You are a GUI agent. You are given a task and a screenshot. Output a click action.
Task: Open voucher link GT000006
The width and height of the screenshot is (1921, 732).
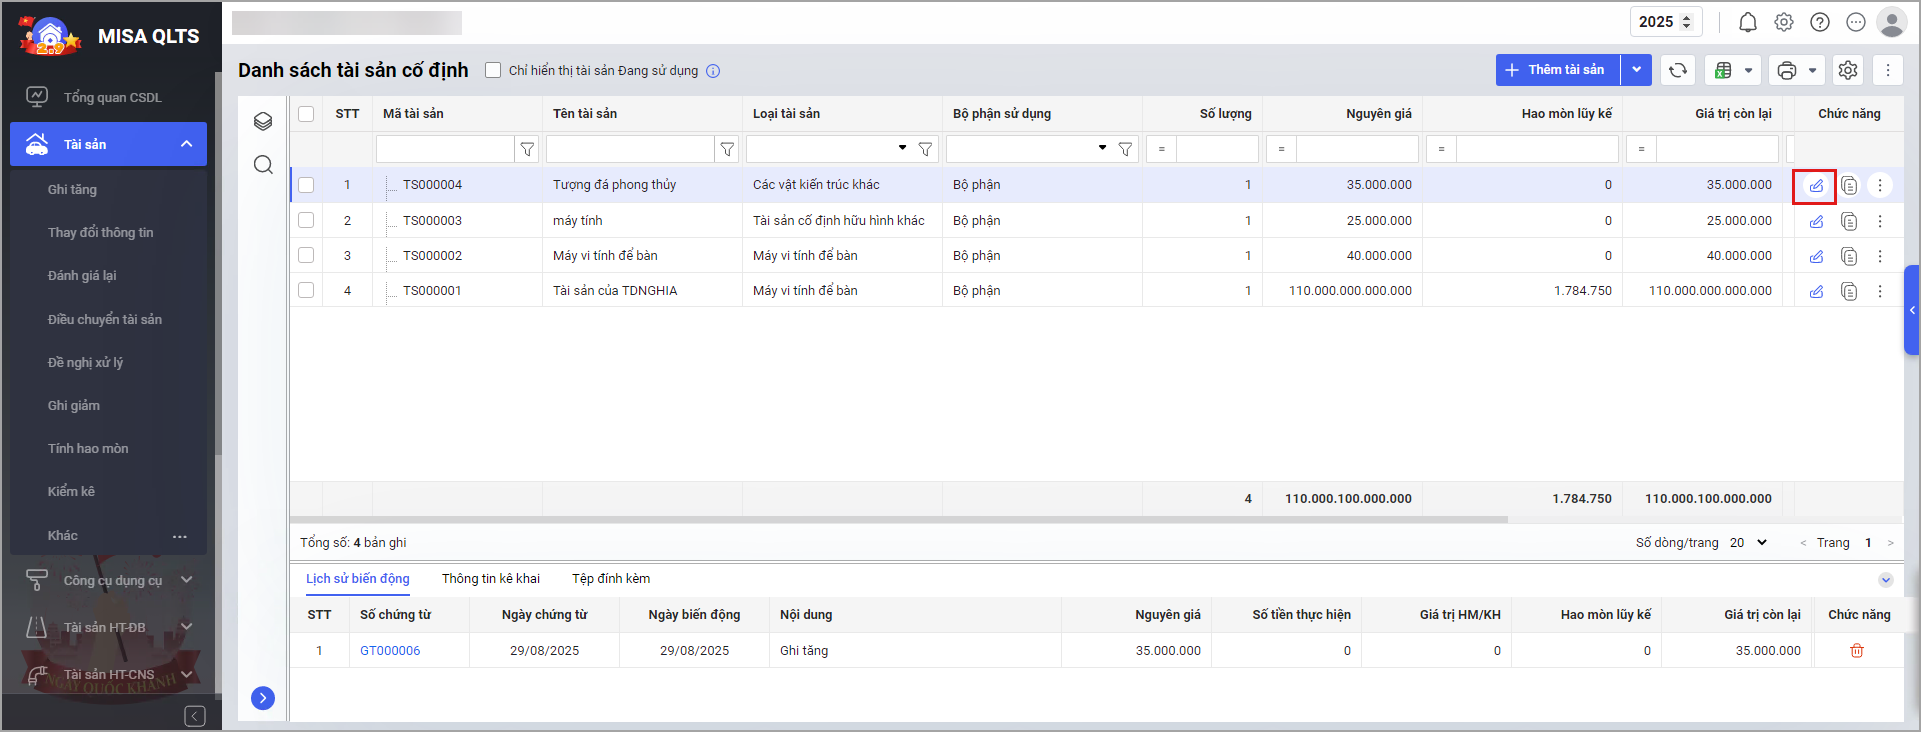[x=390, y=651]
